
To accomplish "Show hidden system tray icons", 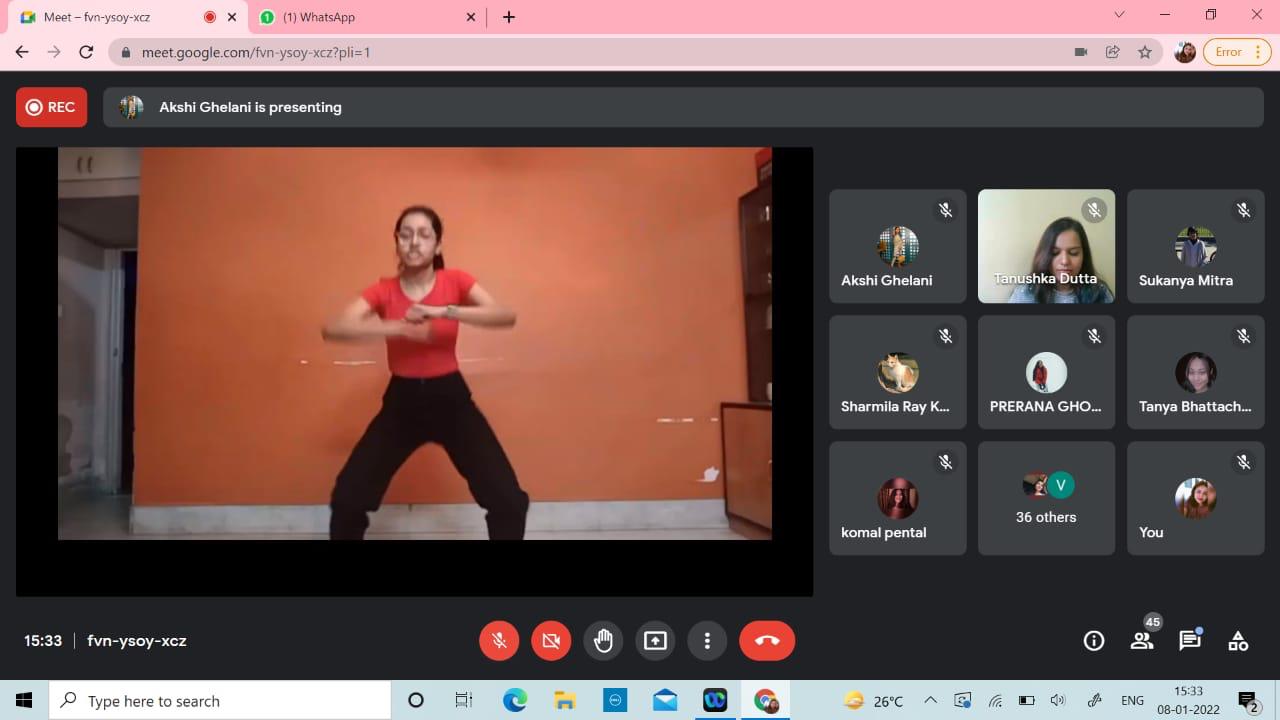I will pyautogui.click(x=930, y=701).
